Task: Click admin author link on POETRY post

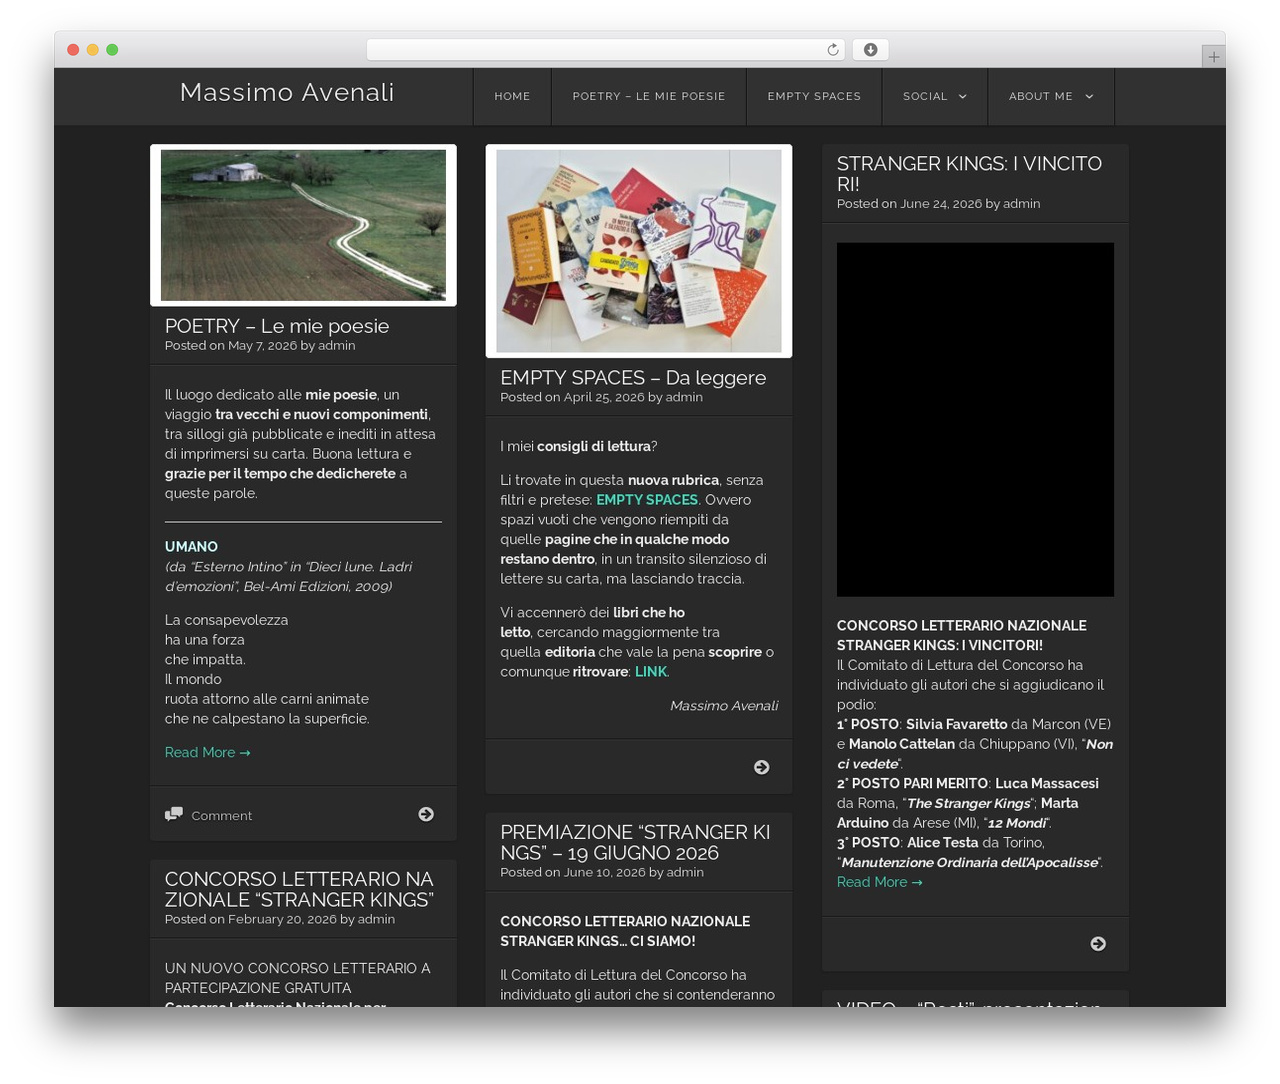Action: click(x=337, y=346)
